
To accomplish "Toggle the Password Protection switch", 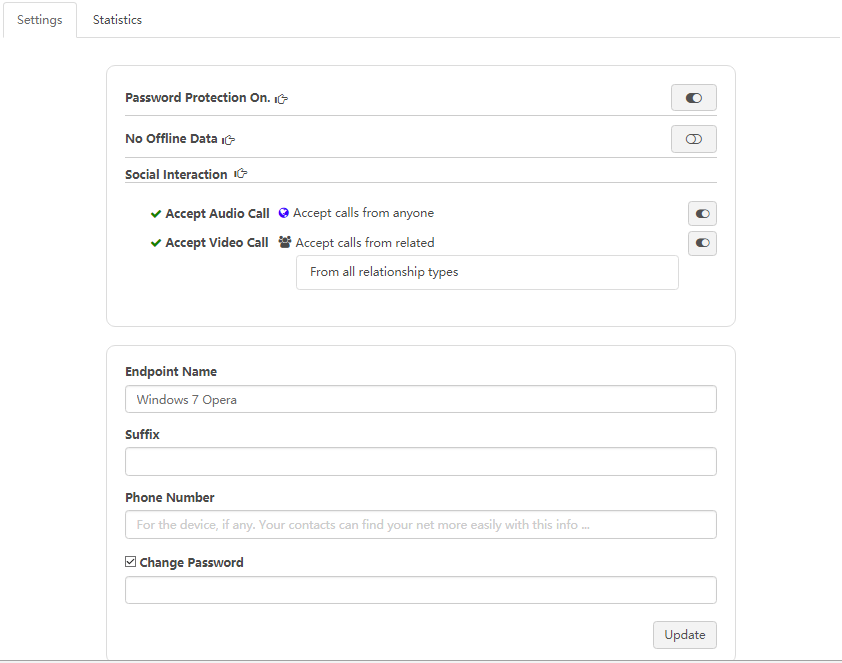I will 693,98.
